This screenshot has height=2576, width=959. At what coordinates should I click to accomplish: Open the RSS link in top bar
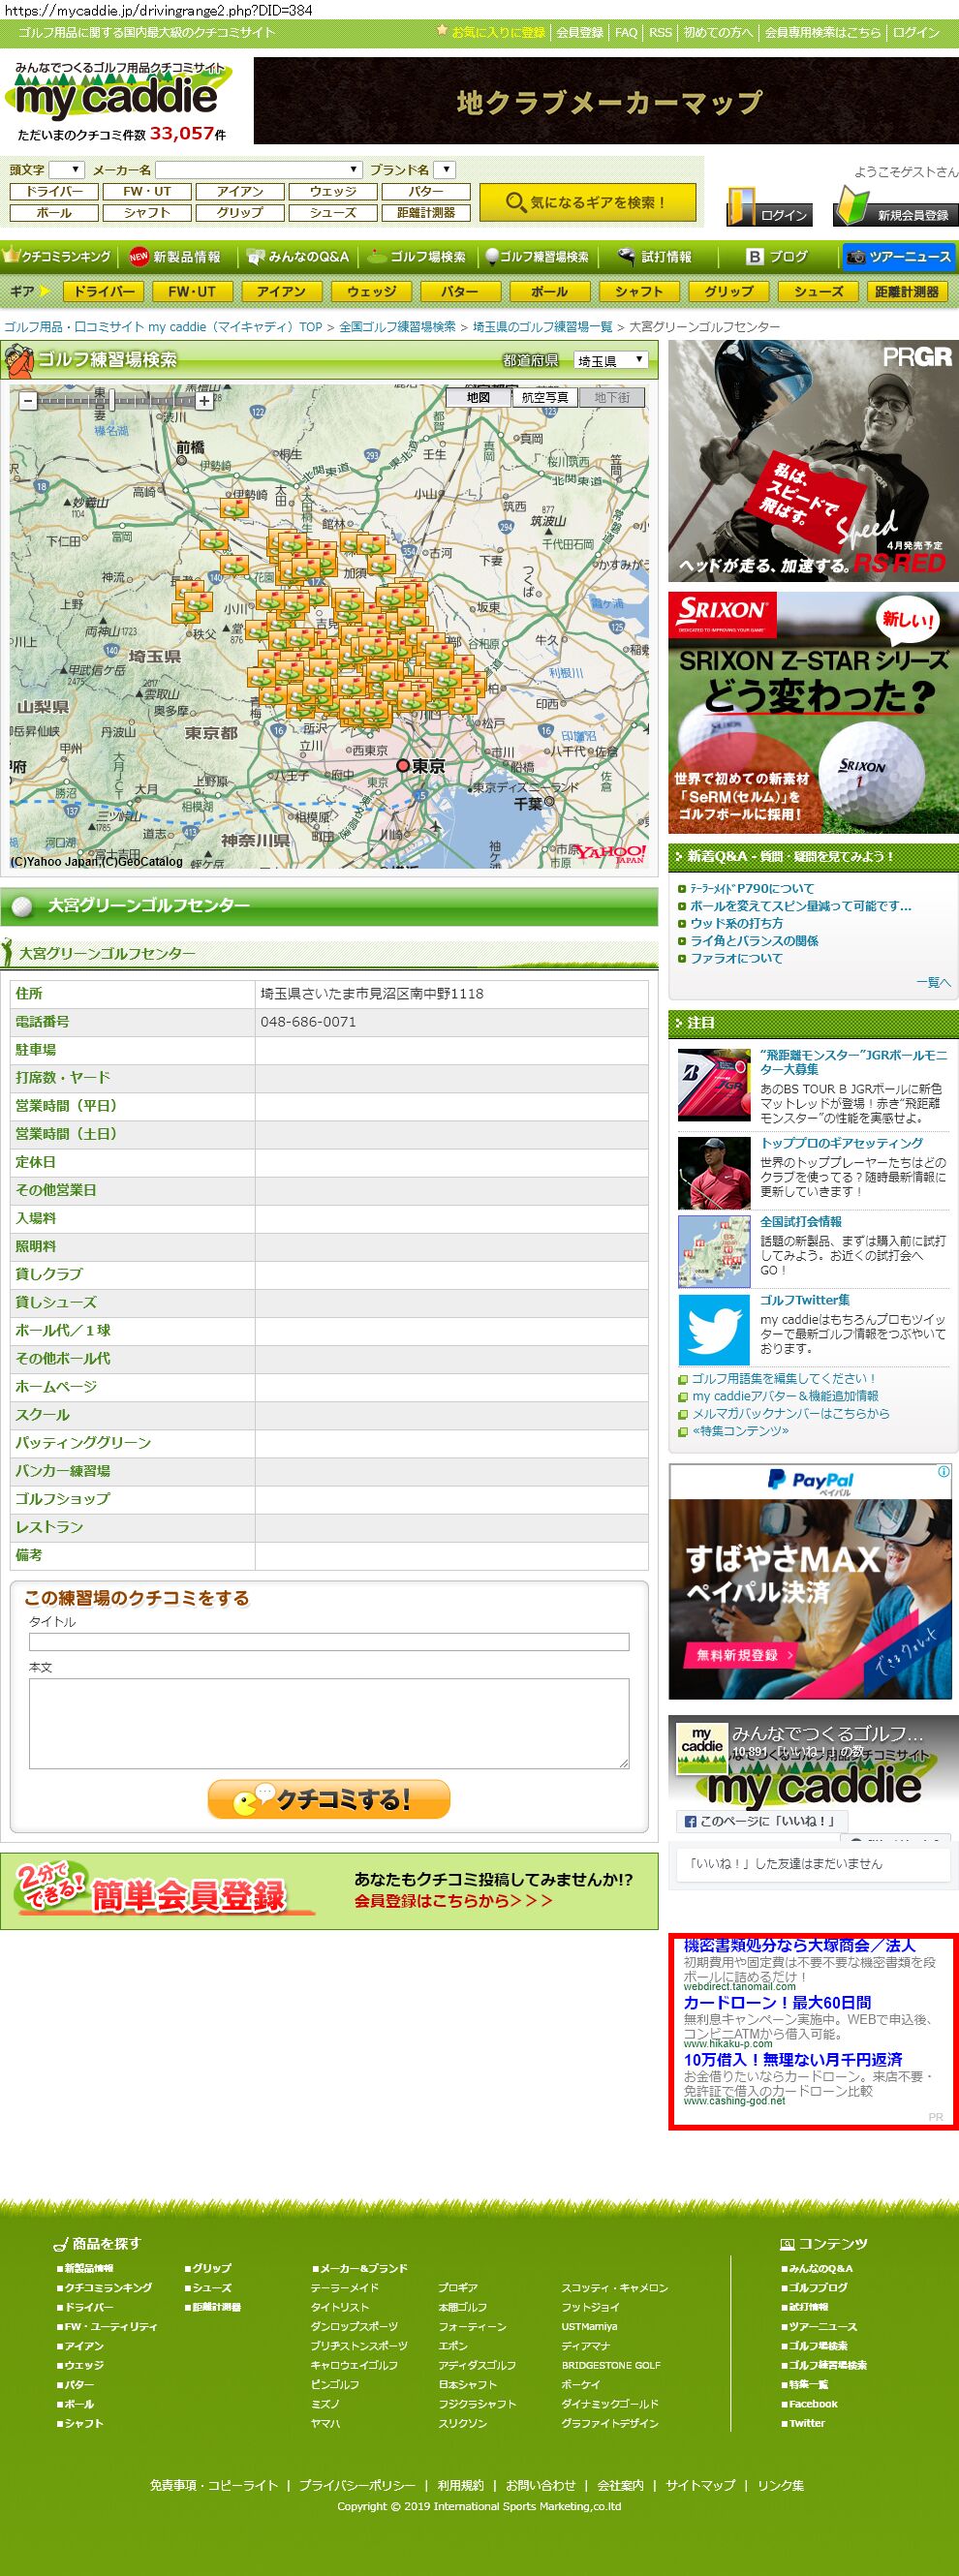coord(660,33)
